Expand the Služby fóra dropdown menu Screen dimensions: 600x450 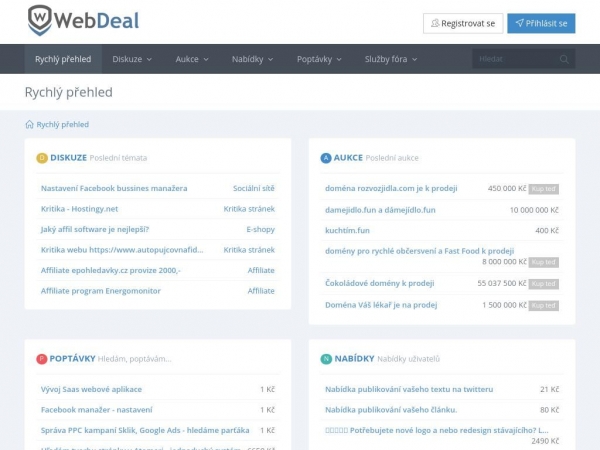391,59
